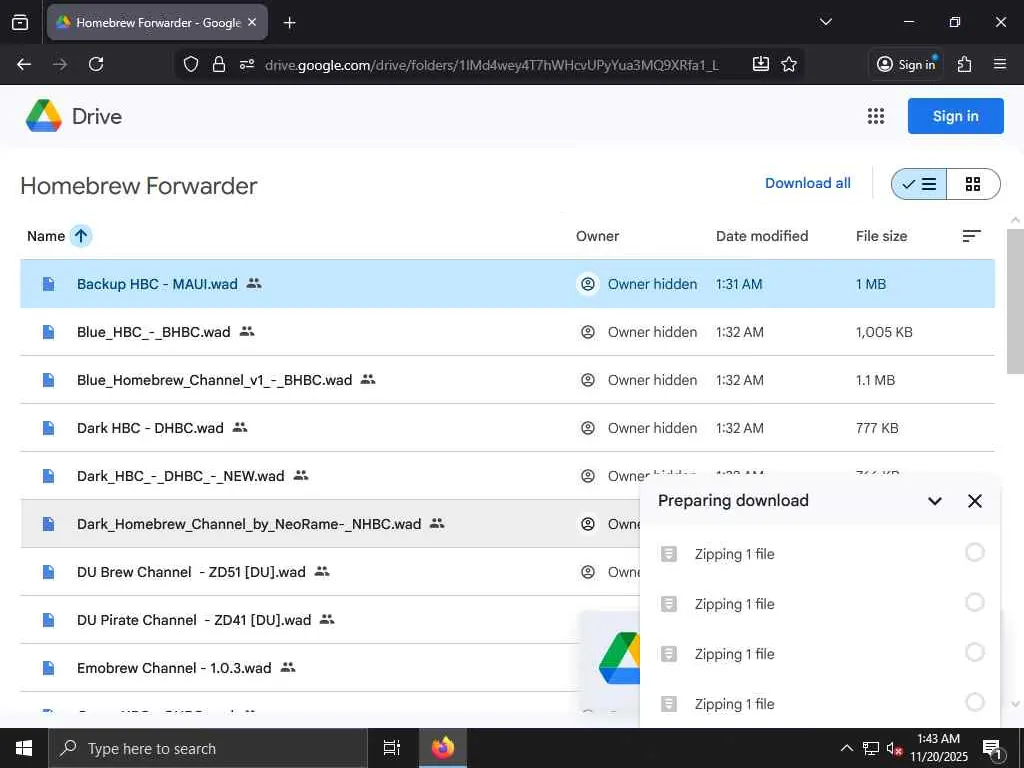The height and width of the screenshot is (768, 1024).
Task: Click file icon of Emobrew Channel row
Action: click(48, 668)
